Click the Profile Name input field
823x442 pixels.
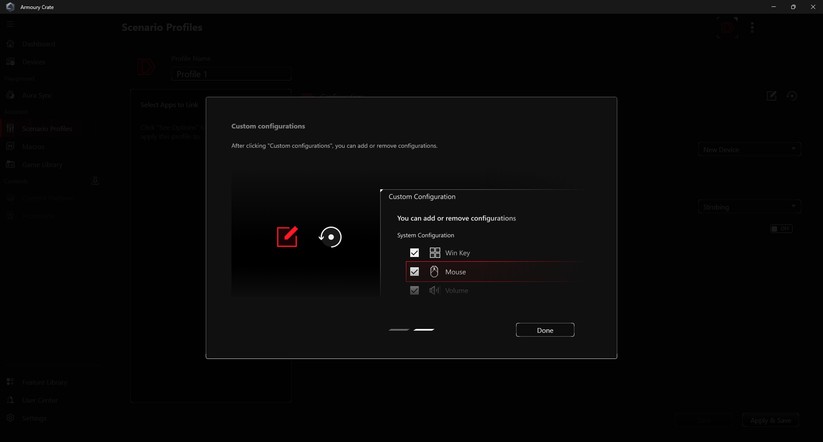[231, 74]
